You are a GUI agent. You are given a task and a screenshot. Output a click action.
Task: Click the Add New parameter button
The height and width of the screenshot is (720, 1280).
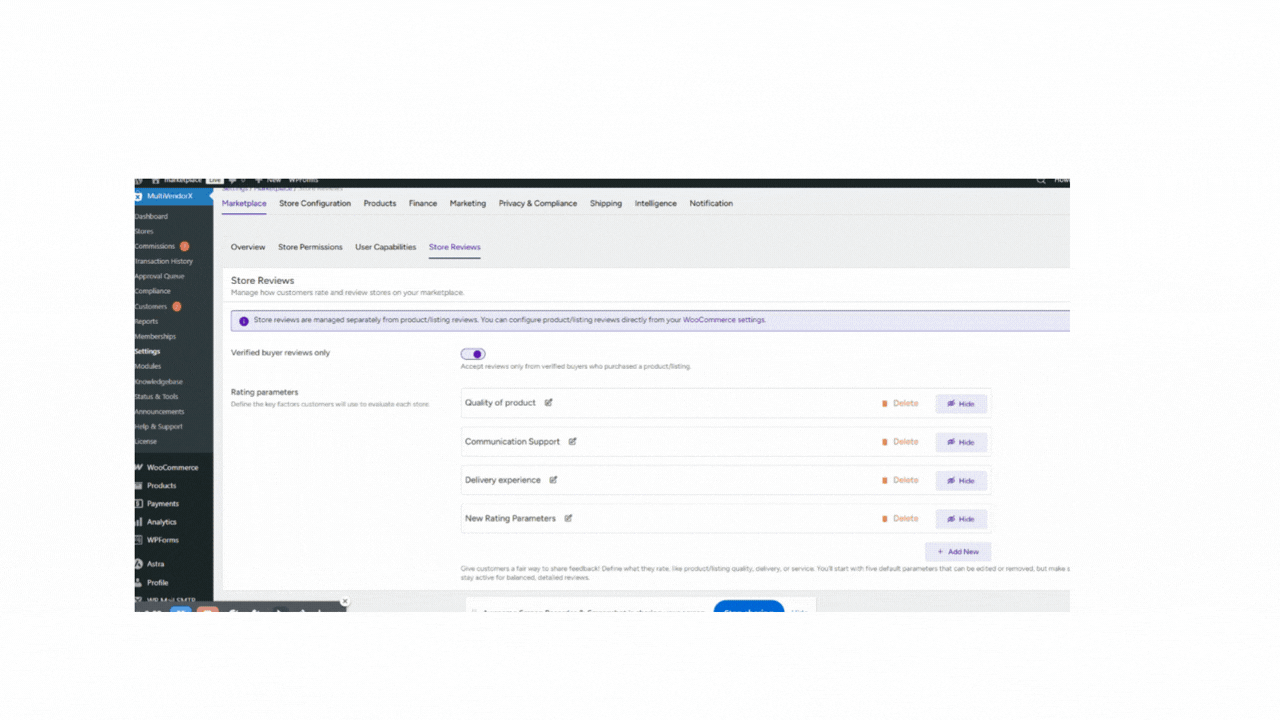click(958, 552)
